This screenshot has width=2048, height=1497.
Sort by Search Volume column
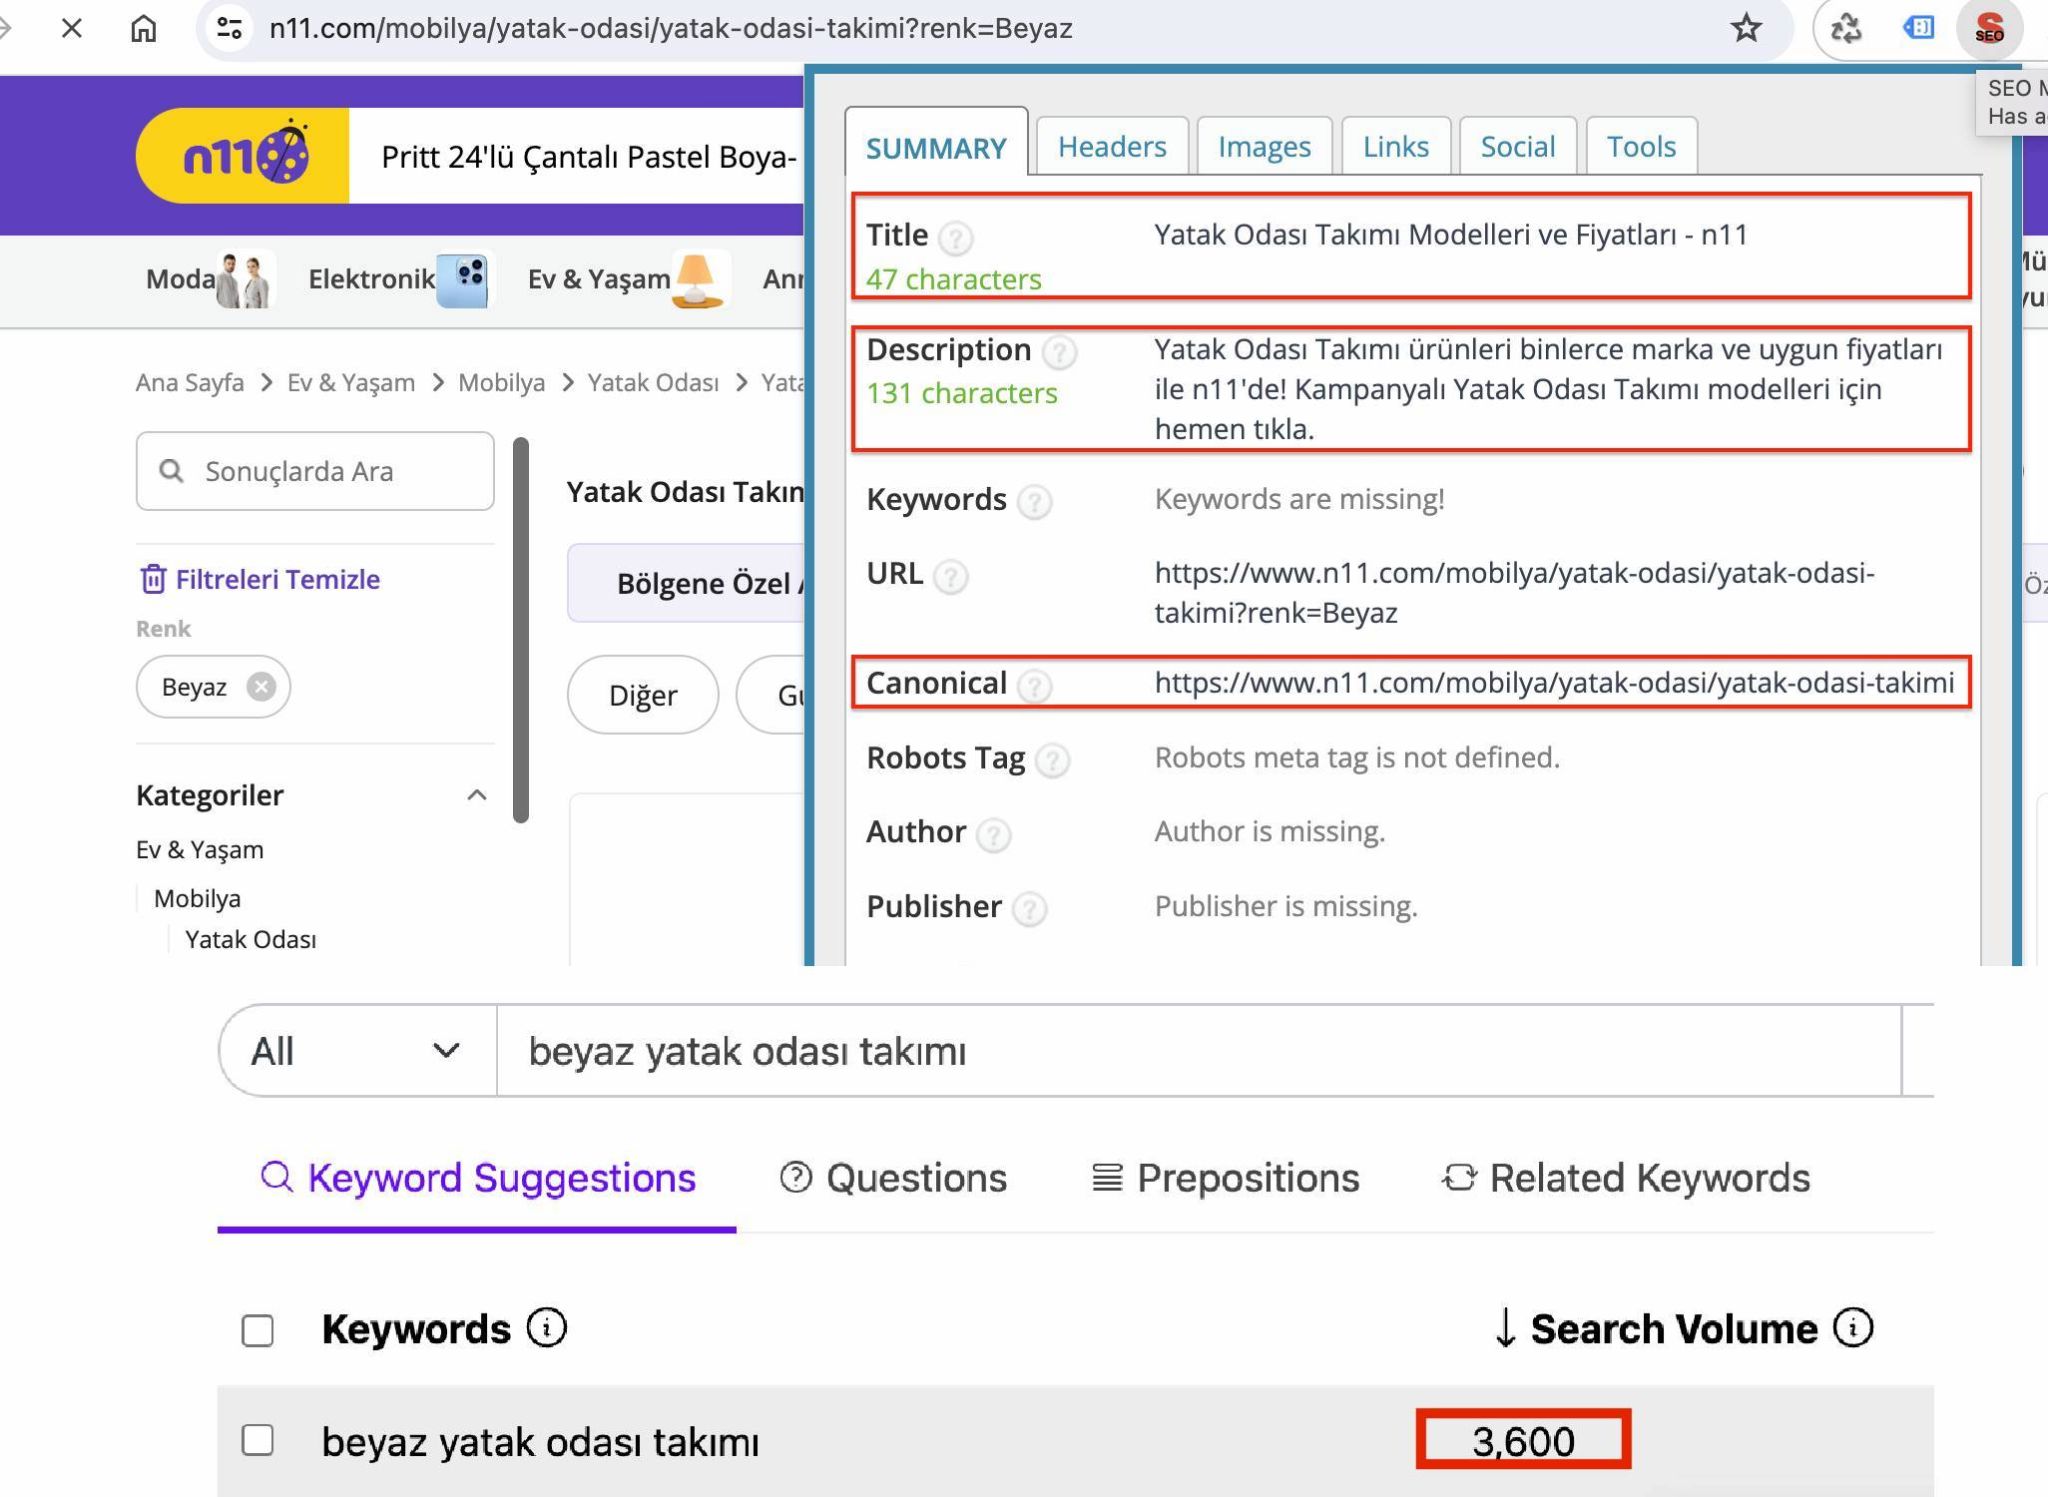click(x=1672, y=1329)
